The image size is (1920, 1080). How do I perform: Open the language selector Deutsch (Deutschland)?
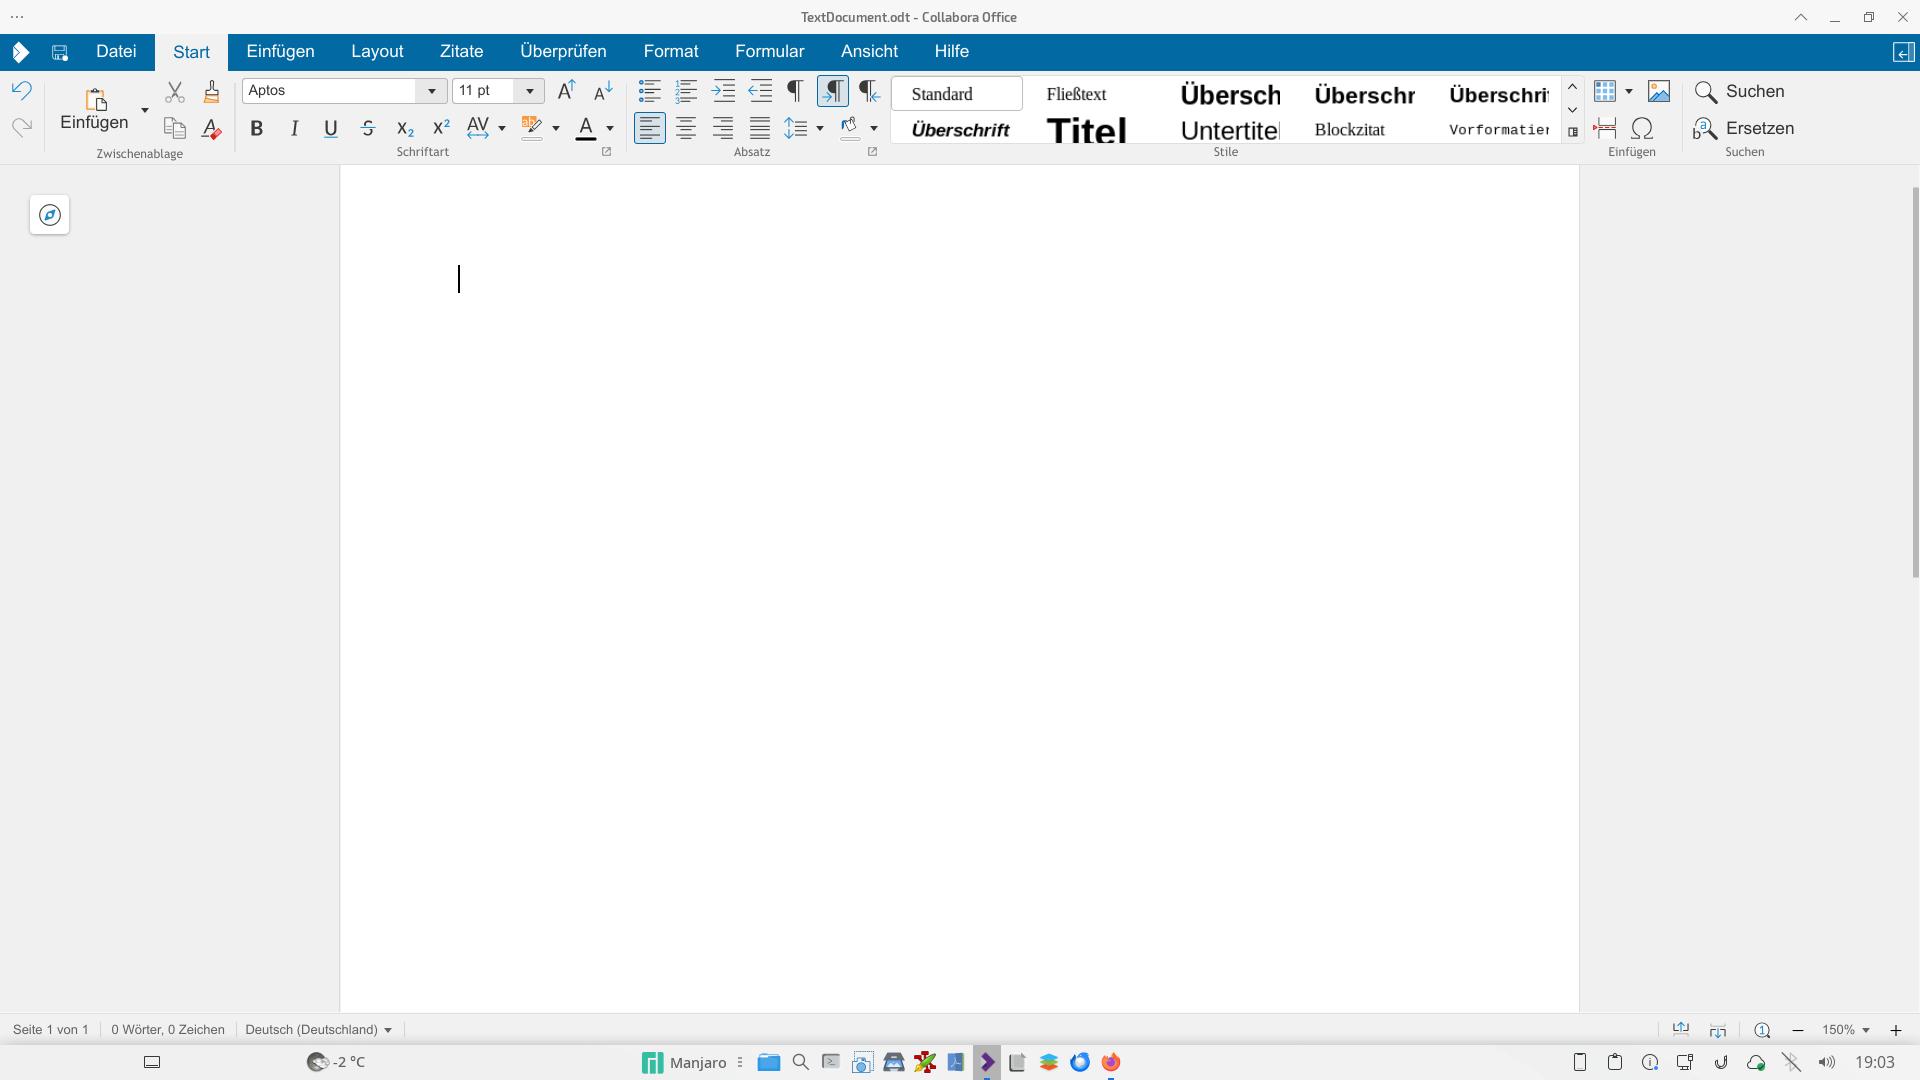[318, 1030]
